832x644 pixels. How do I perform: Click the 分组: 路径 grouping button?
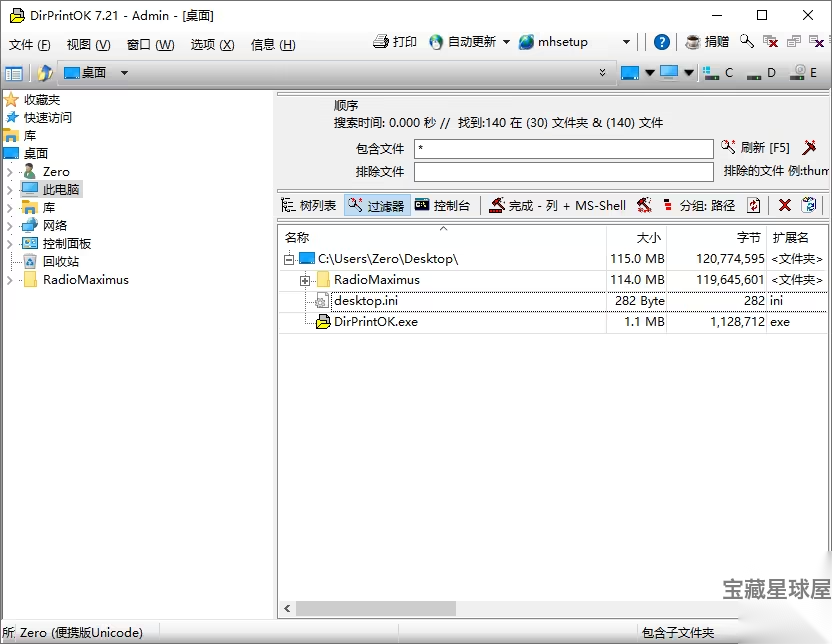(700, 205)
